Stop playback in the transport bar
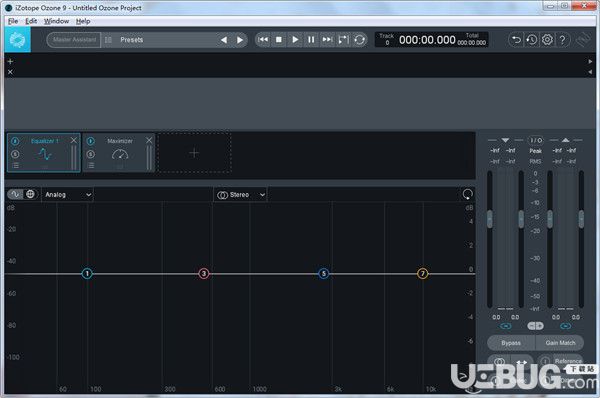The height and width of the screenshot is (398, 600). pos(279,39)
